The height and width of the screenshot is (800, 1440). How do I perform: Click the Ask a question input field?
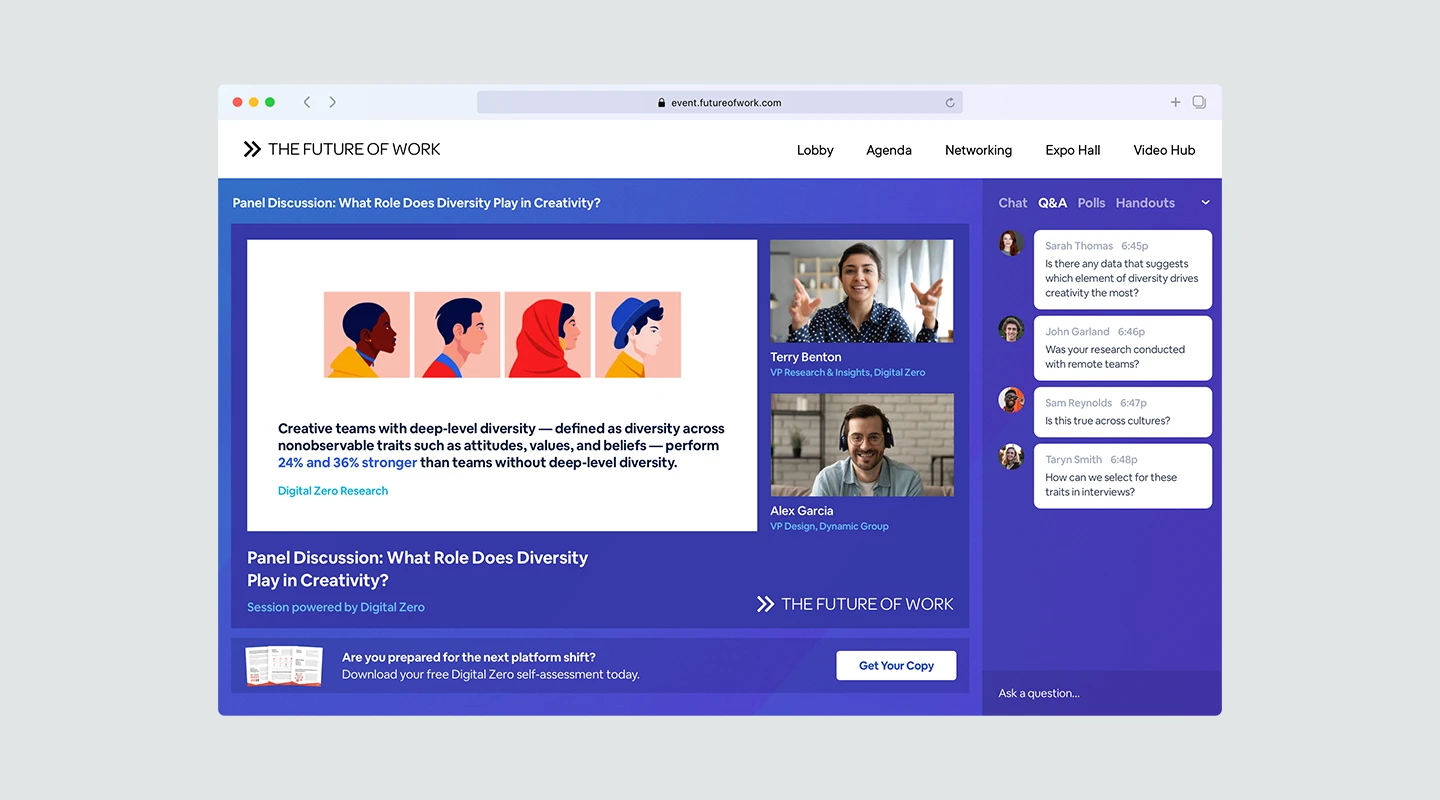pos(1100,693)
